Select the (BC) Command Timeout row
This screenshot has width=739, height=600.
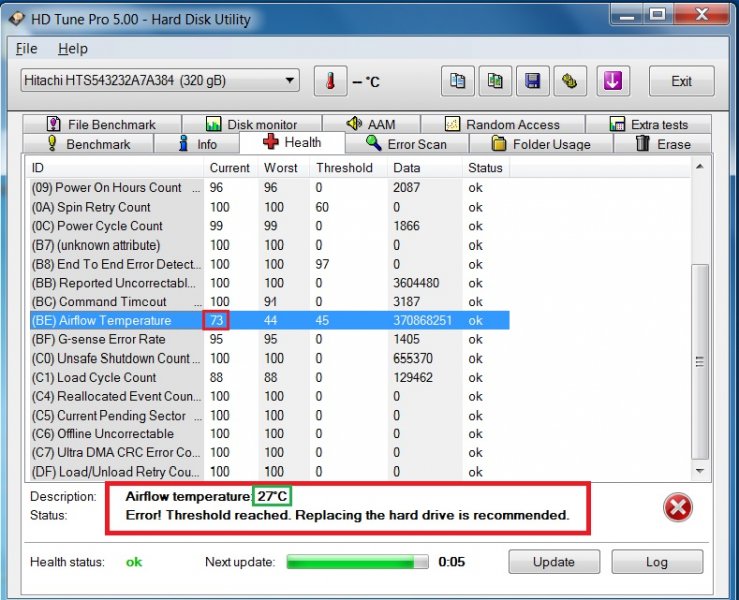pyautogui.click(x=270, y=302)
